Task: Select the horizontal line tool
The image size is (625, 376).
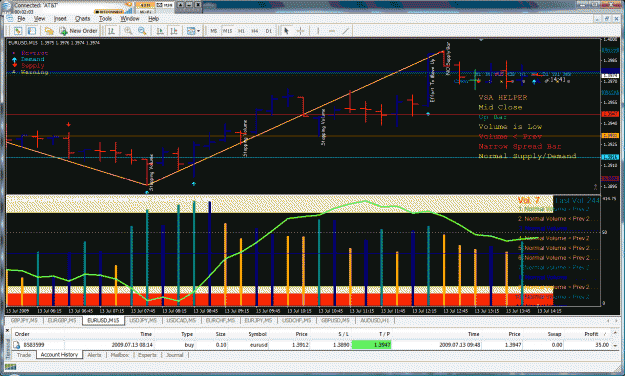Action: point(332,31)
